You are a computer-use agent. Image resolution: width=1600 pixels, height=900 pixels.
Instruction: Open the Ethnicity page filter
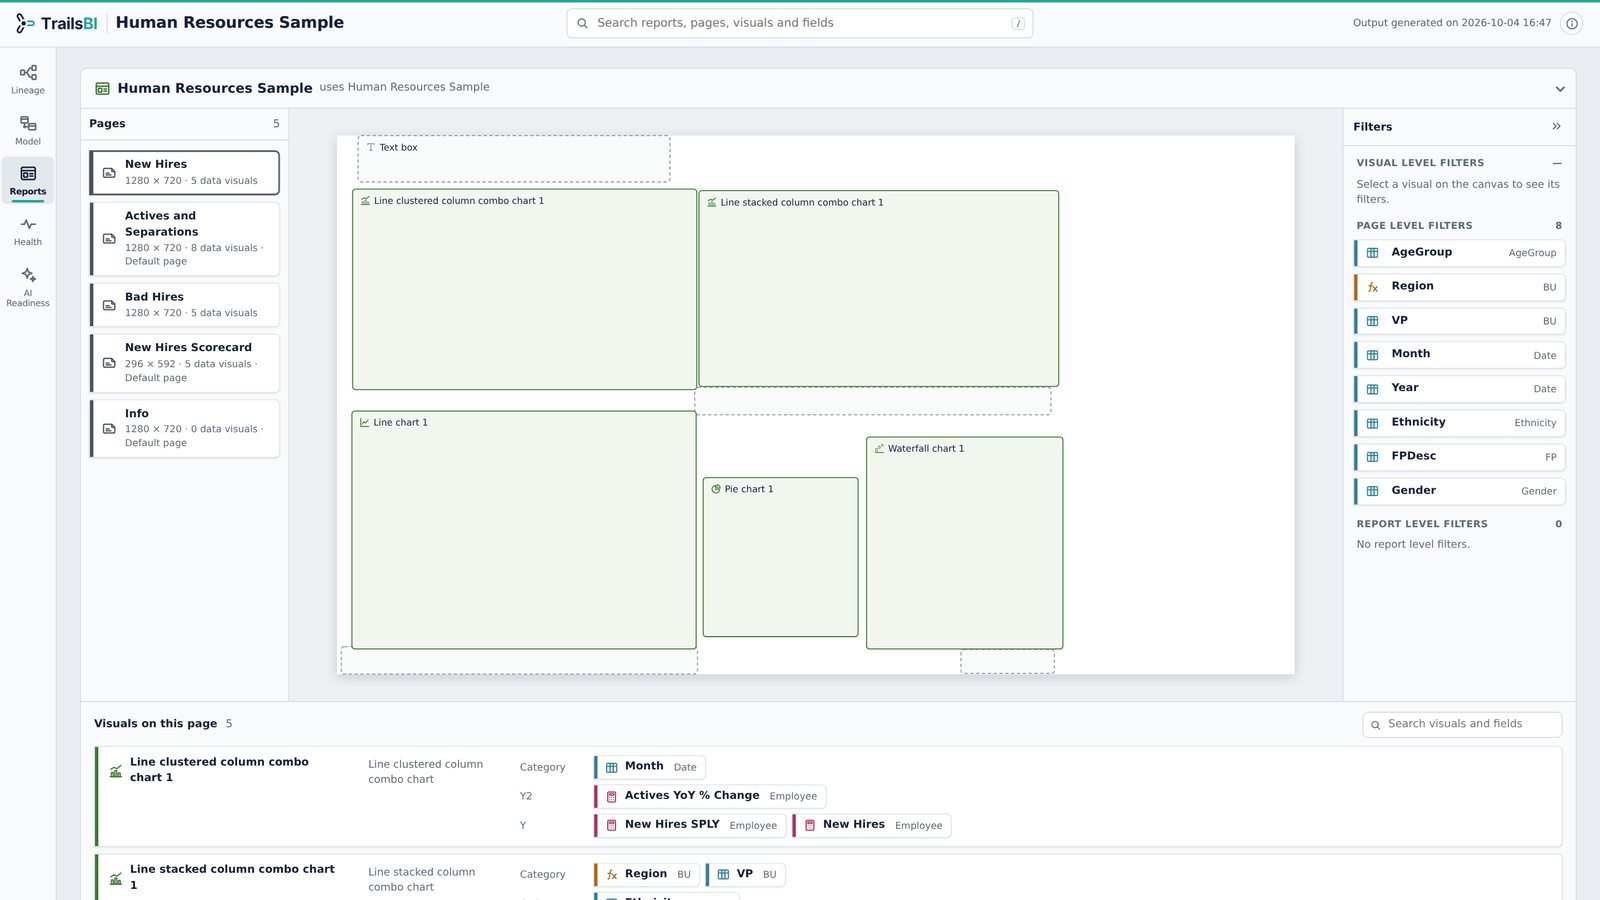tap(1460, 423)
